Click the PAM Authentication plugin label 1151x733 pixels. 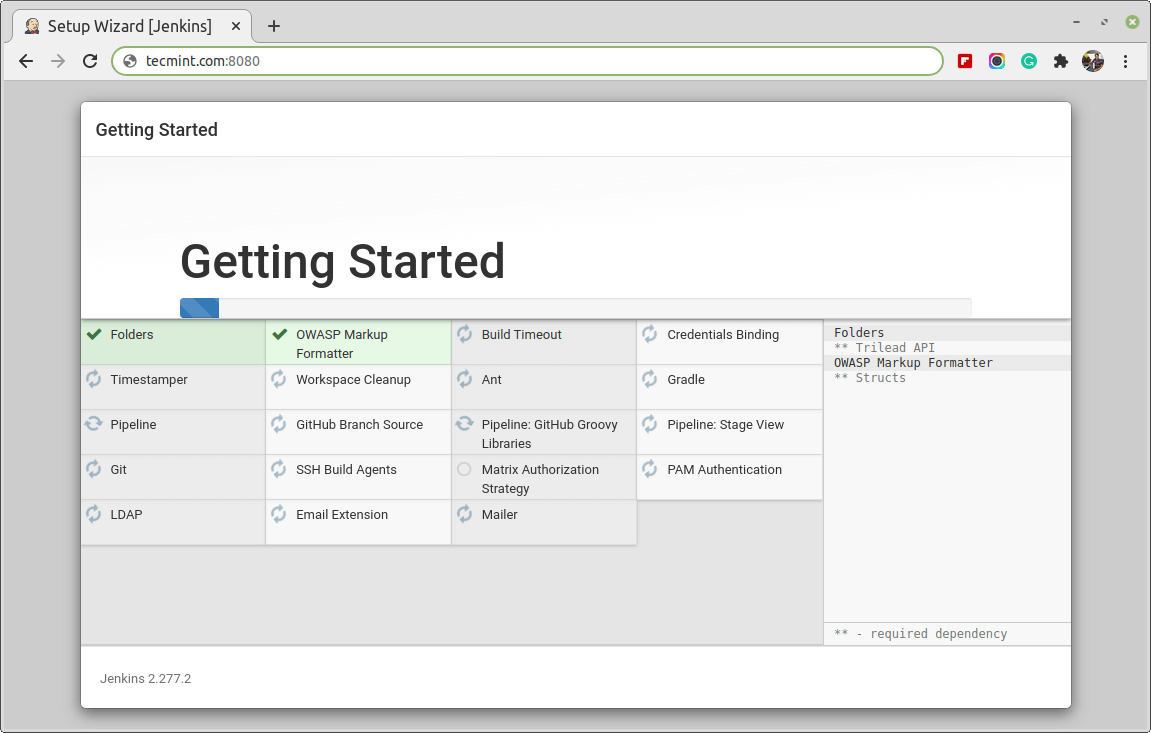pyautogui.click(x=725, y=470)
